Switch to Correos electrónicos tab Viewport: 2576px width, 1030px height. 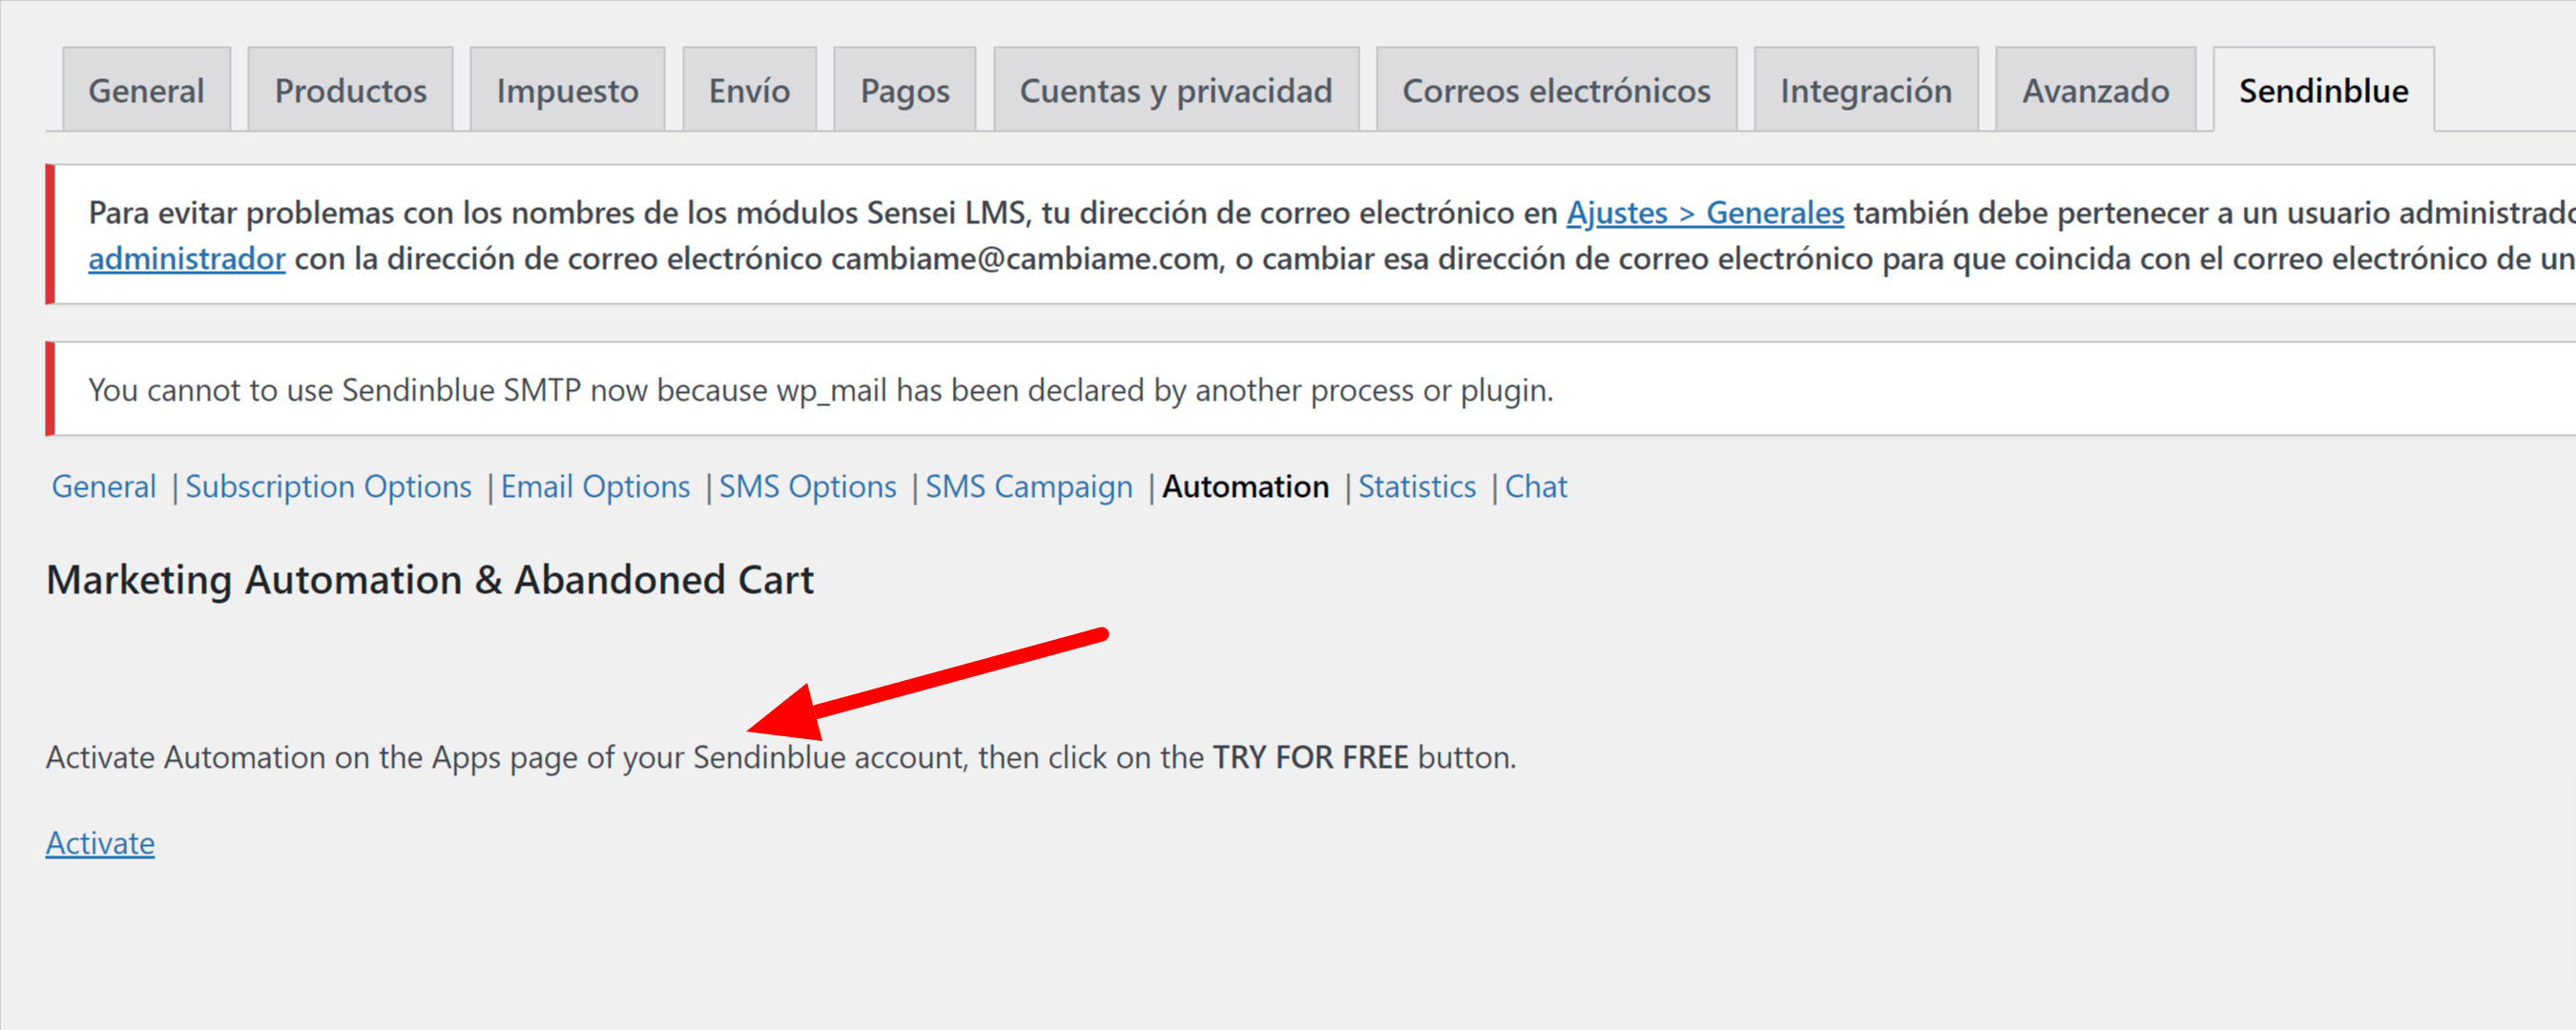pyautogui.click(x=1556, y=90)
